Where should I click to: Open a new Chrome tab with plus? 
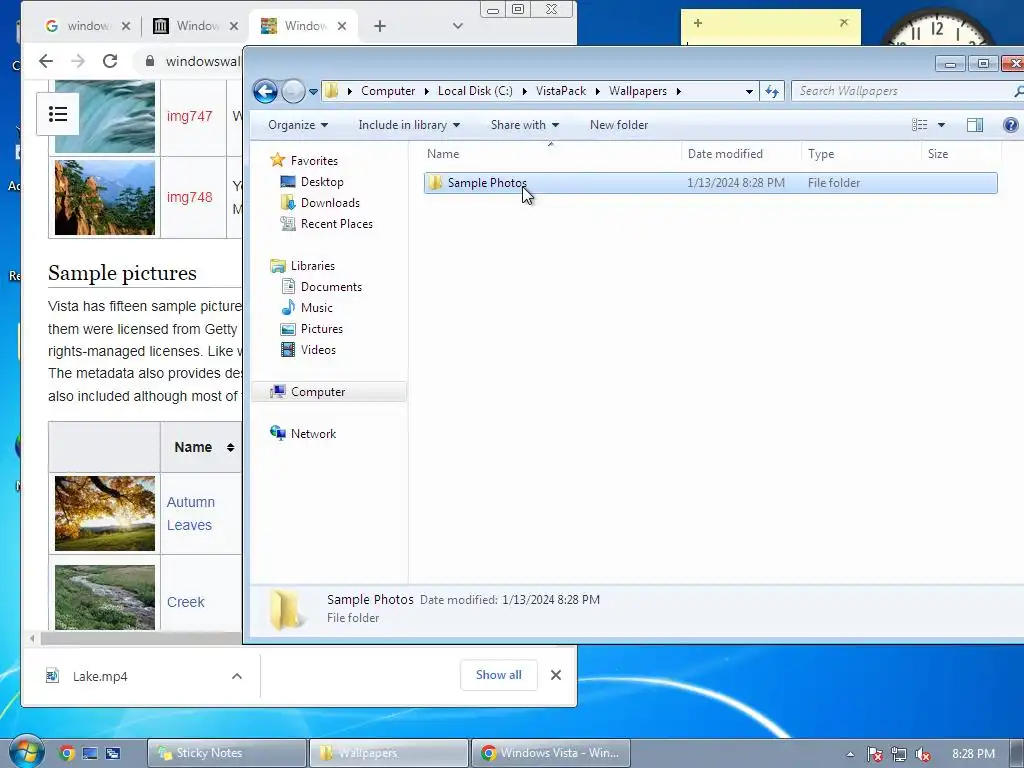click(x=379, y=26)
